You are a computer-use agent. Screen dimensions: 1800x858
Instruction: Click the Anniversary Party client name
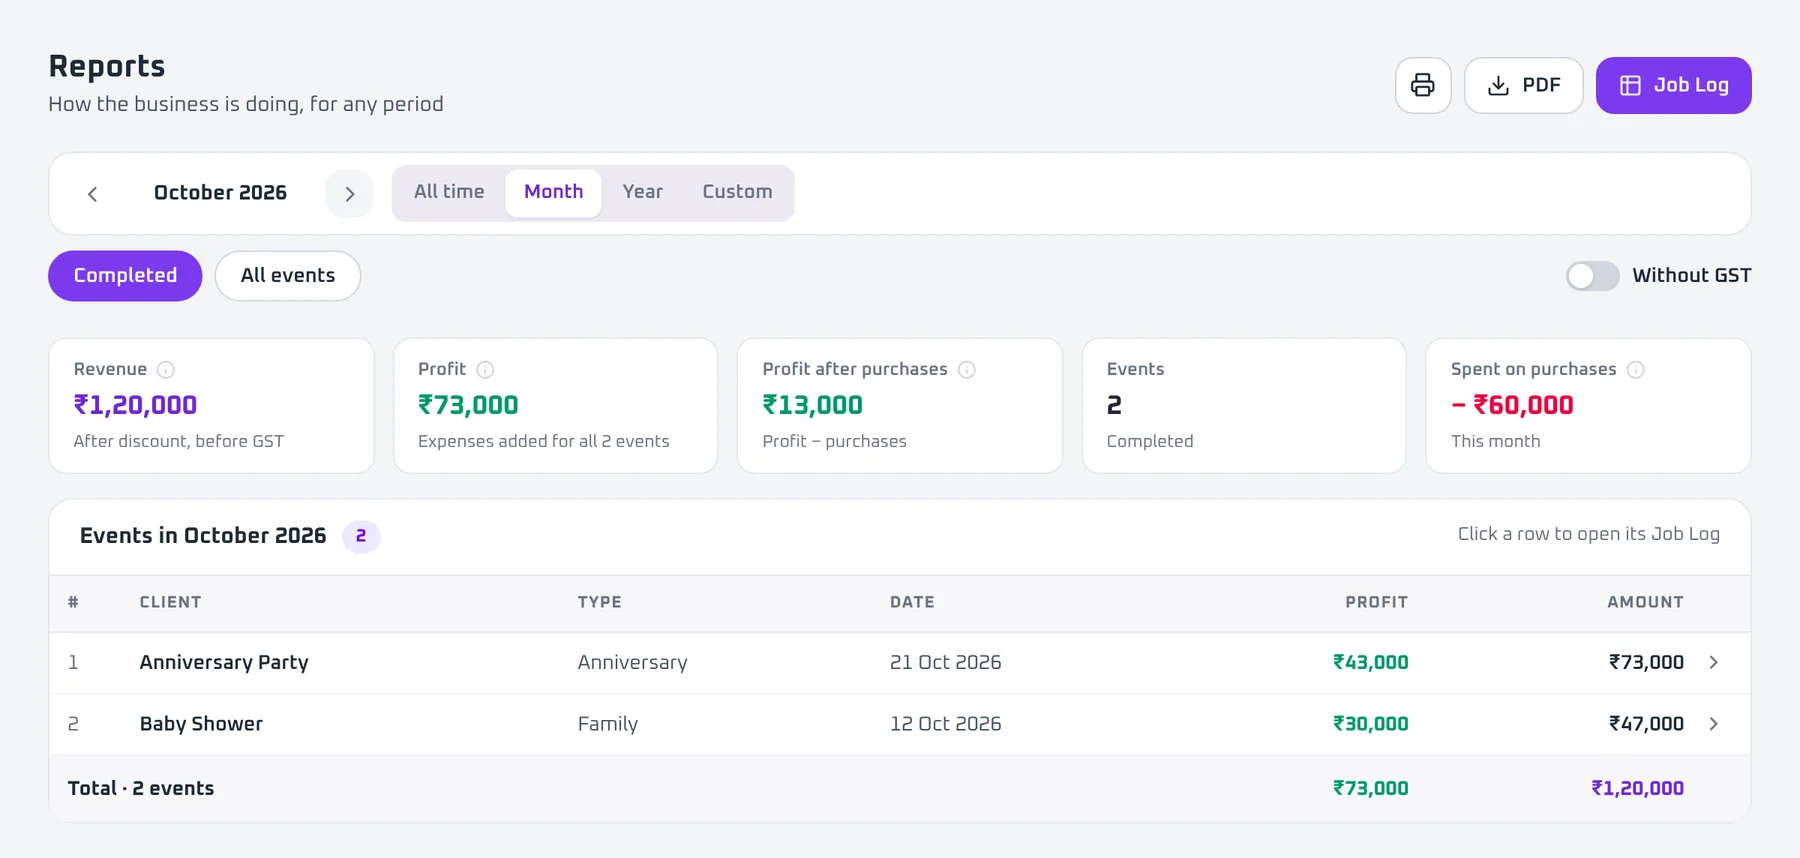[x=224, y=663]
